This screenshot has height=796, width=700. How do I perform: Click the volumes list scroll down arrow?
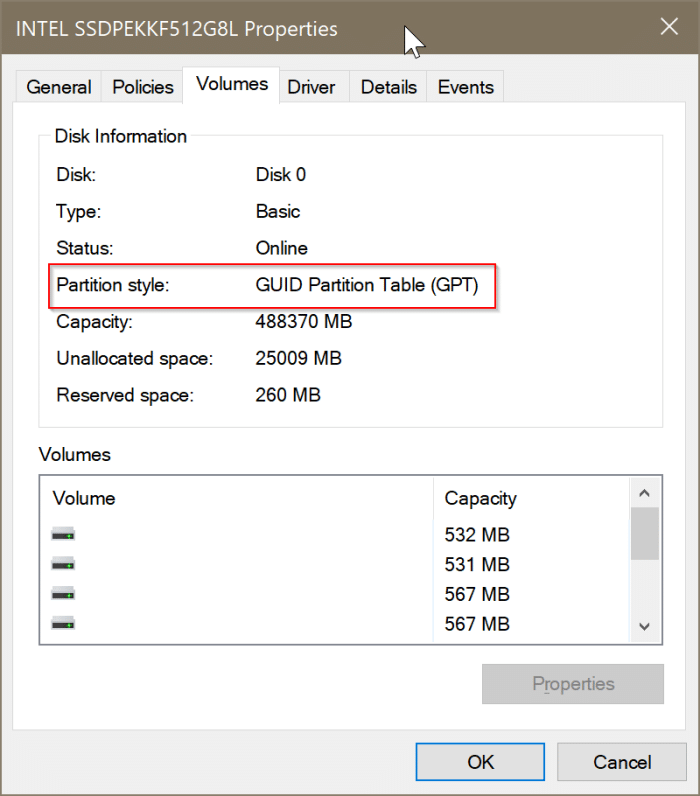click(x=645, y=626)
